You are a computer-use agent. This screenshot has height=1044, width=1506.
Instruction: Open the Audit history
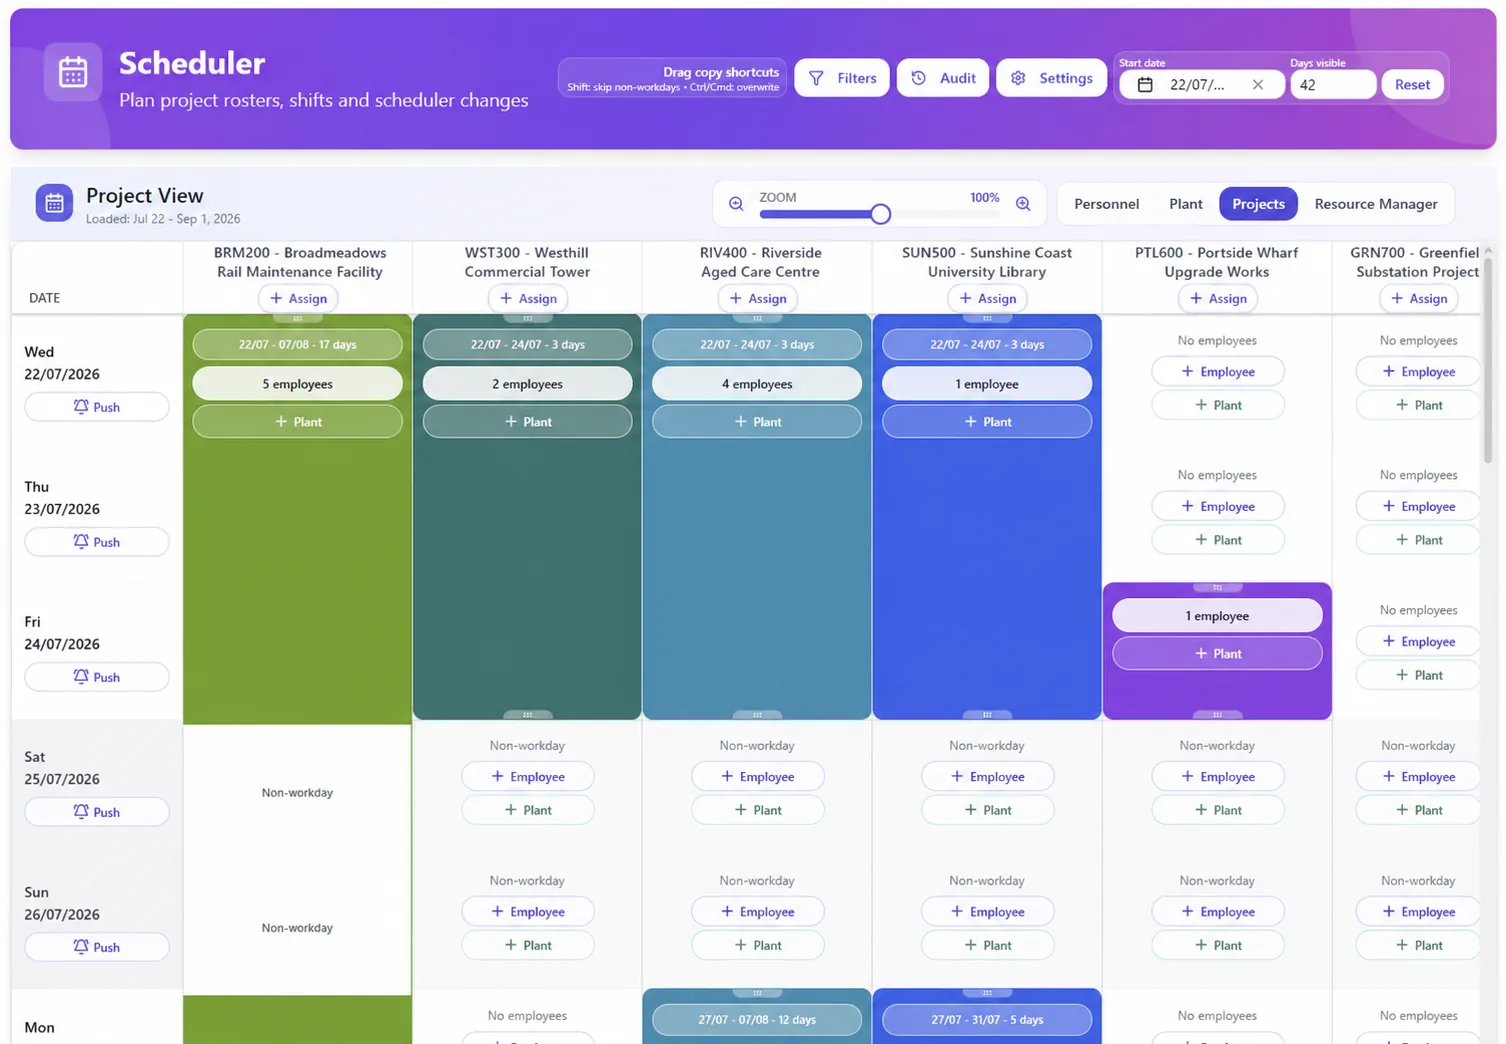(x=943, y=78)
